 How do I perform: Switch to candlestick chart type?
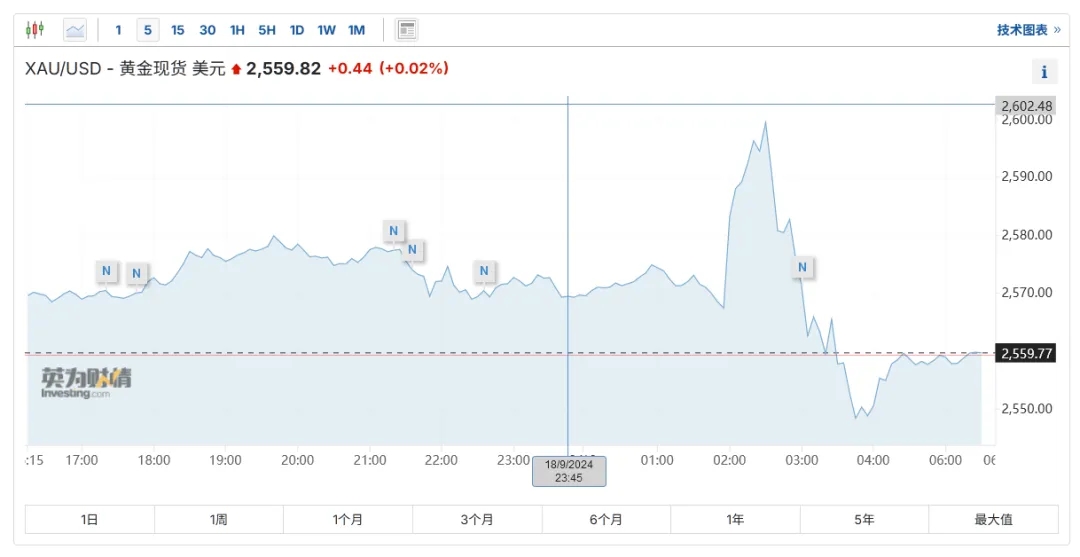(35, 30)
